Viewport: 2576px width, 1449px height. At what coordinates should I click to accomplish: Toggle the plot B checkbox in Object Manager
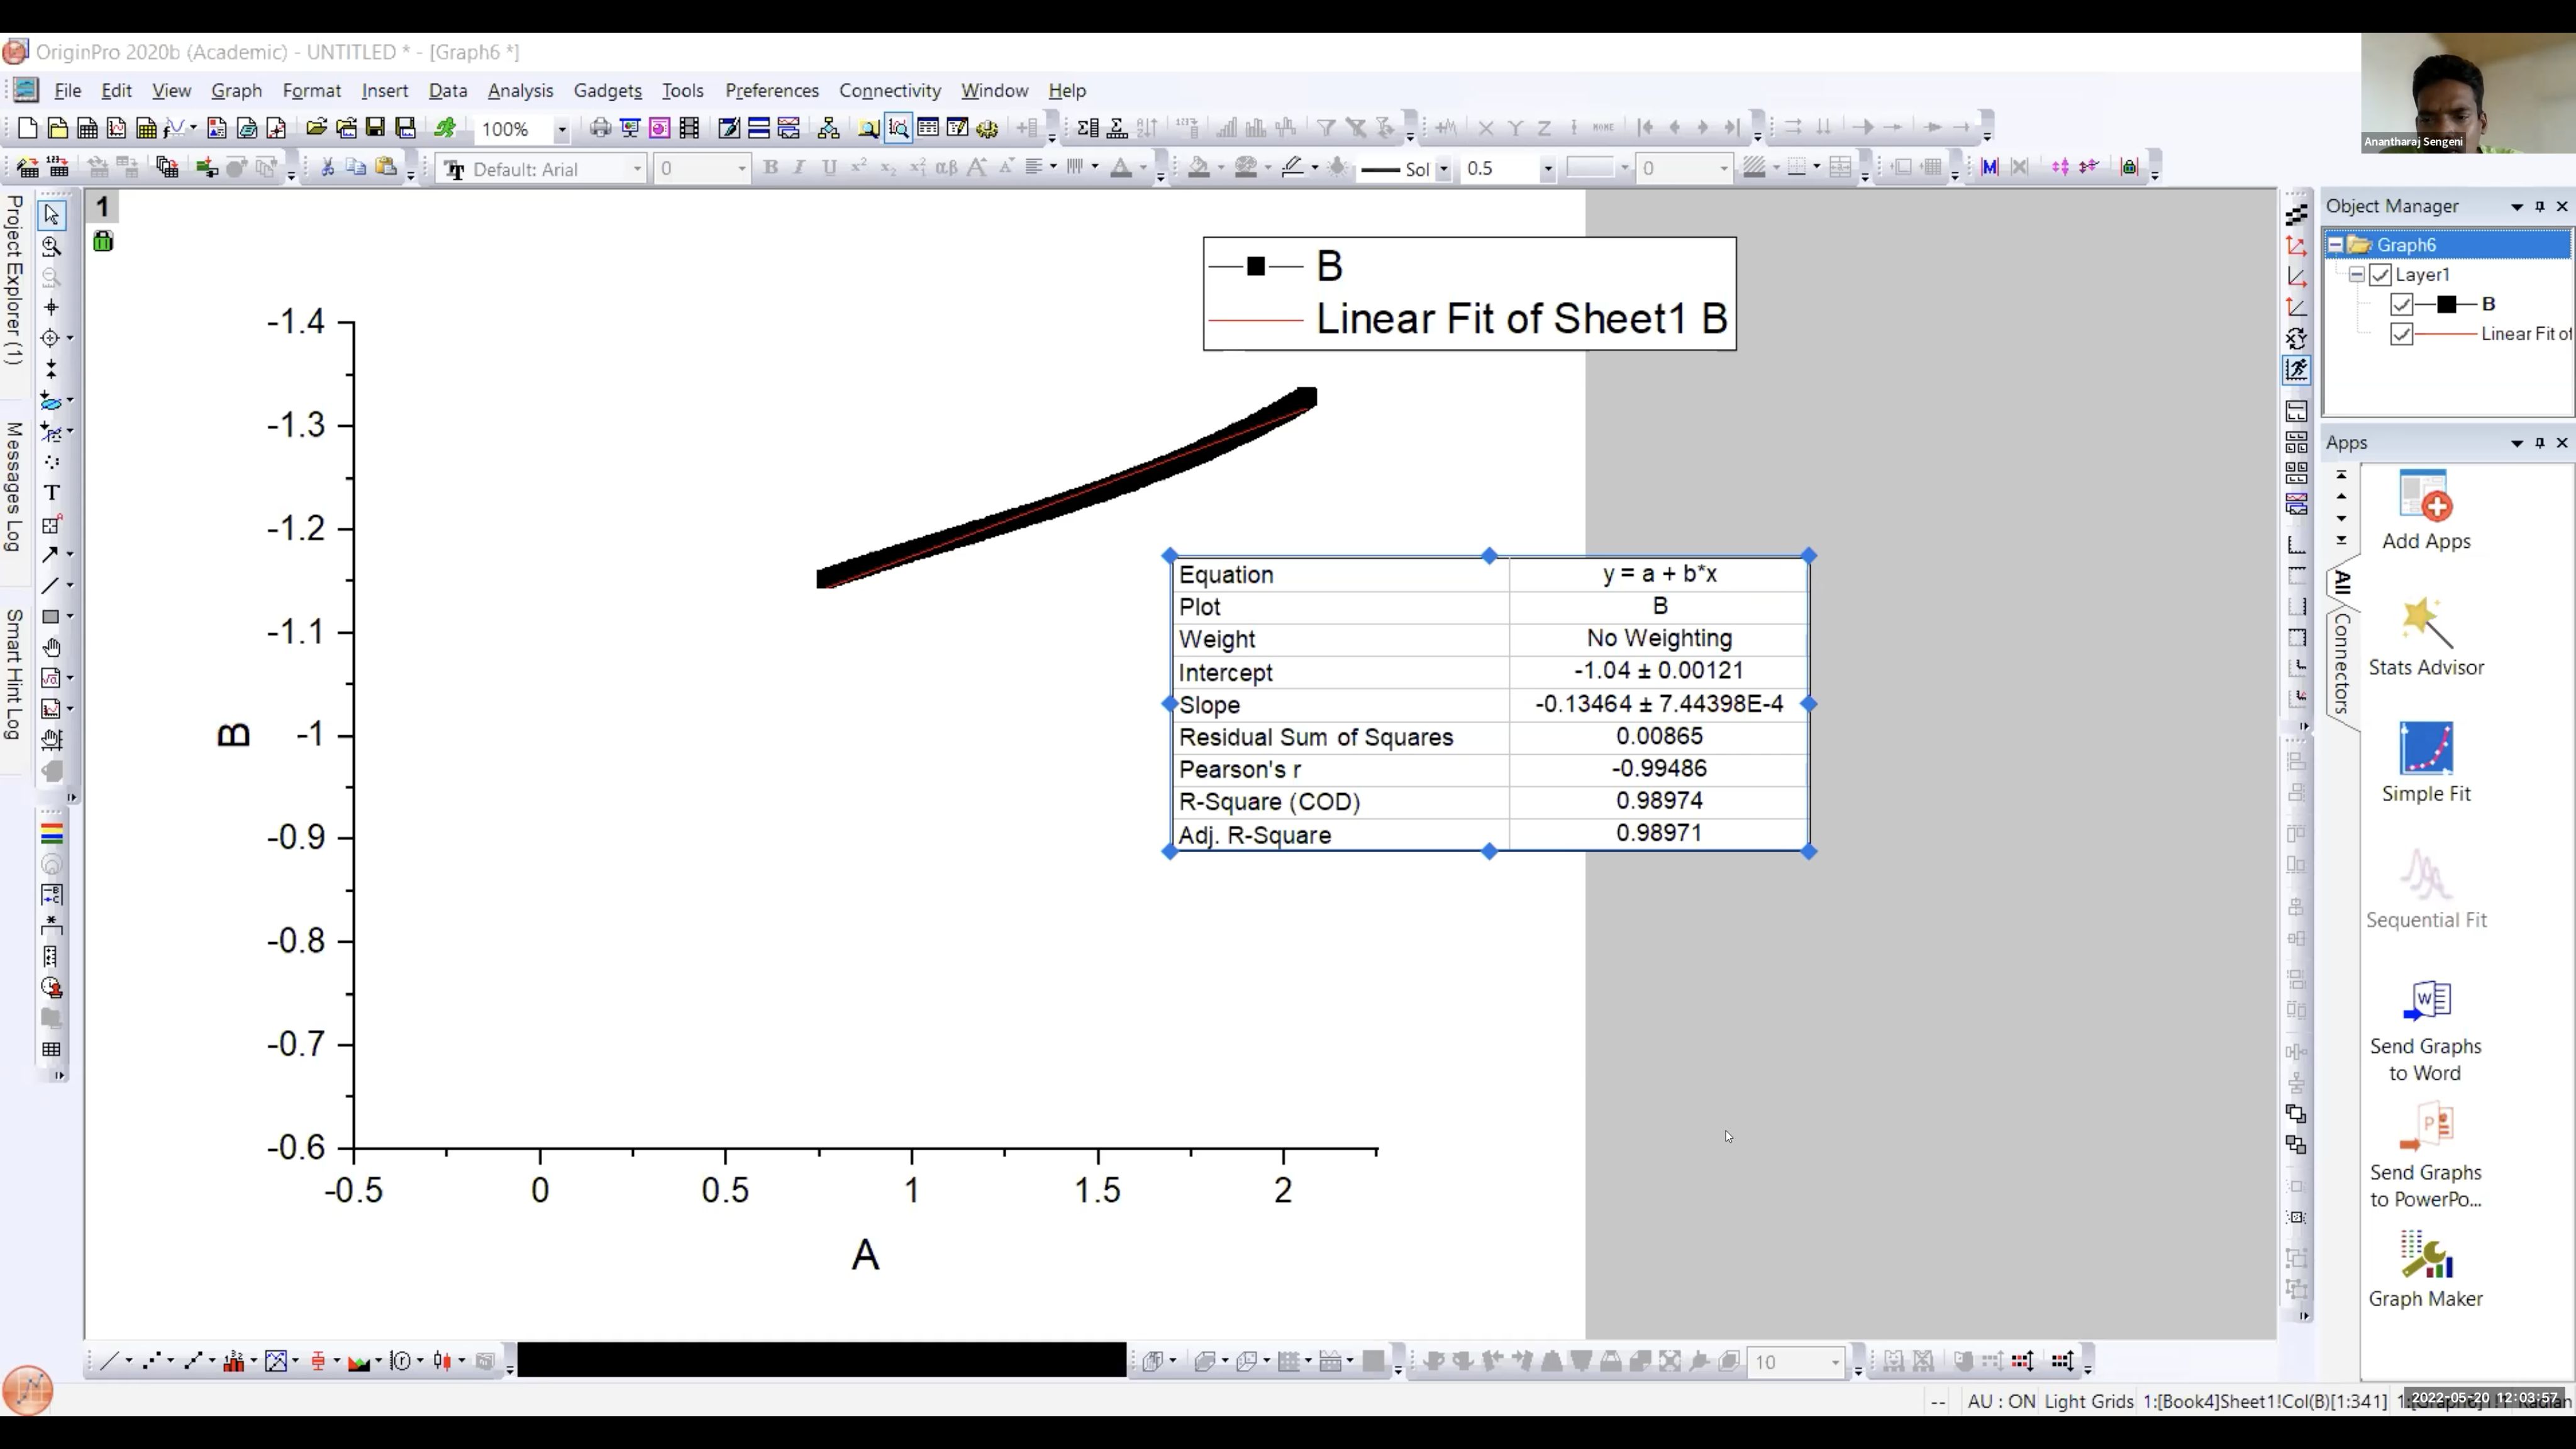click(2401, 305)
